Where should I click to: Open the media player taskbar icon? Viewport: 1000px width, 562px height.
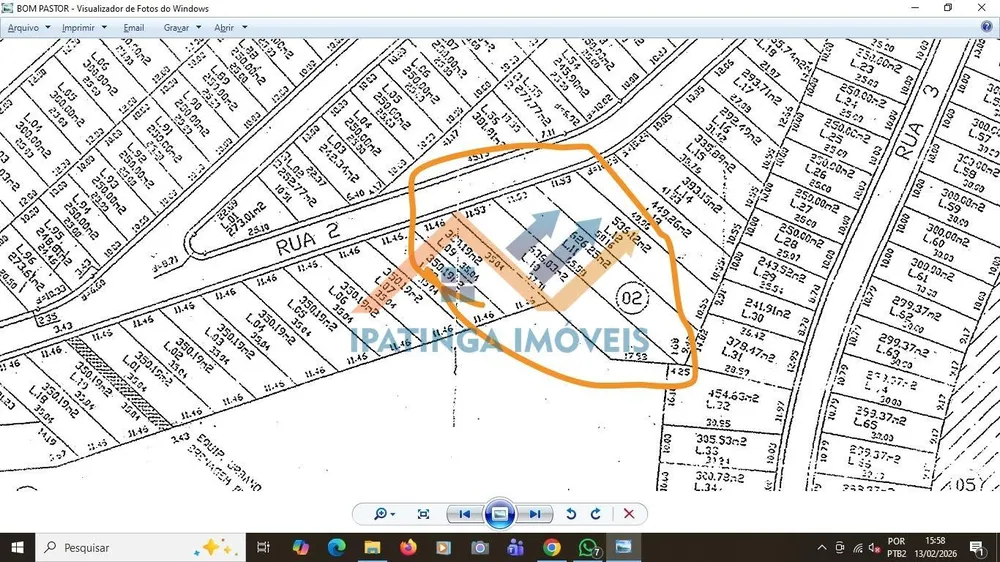pyautogui.click(x=444, y=547)
